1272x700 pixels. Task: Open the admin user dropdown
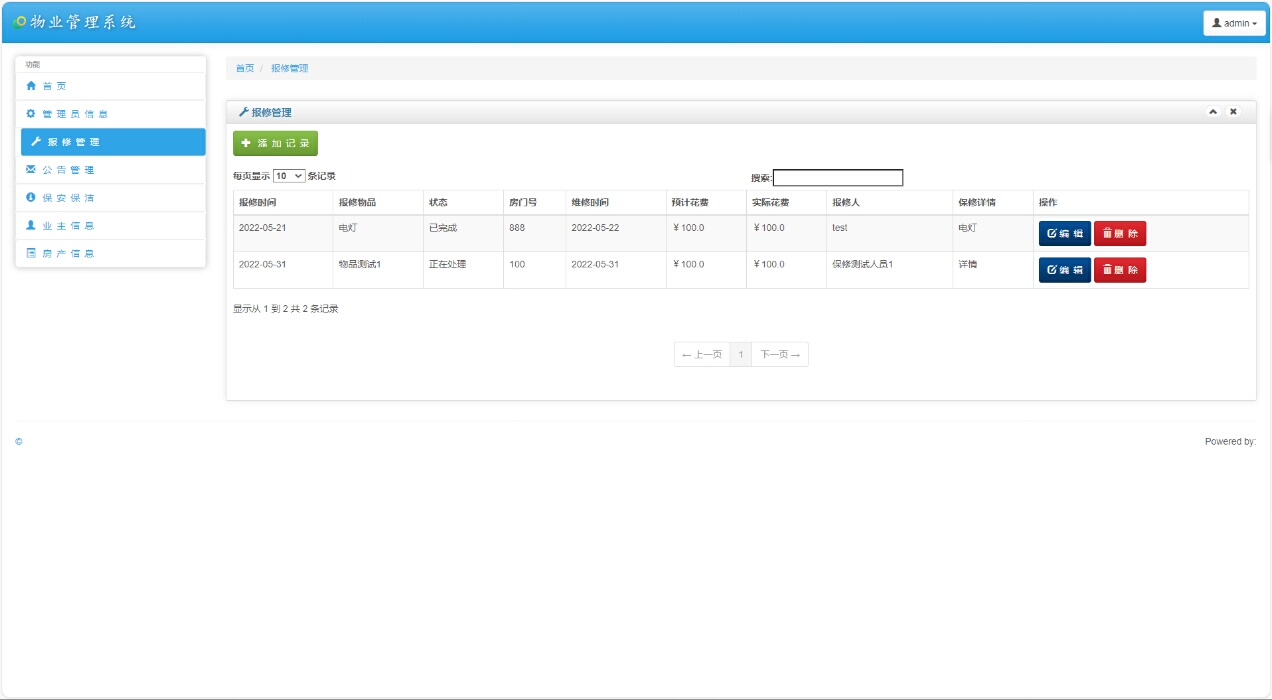click(x=1234, y=23)
